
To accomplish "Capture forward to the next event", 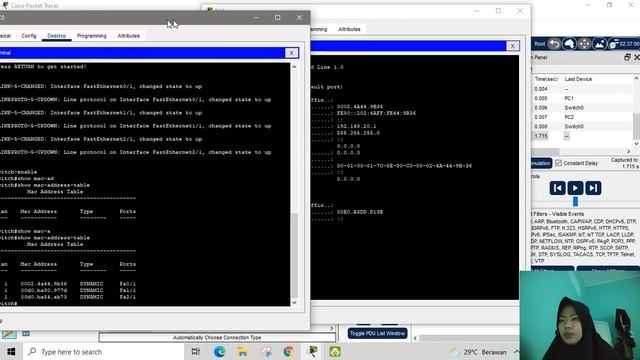I will 593,188.
